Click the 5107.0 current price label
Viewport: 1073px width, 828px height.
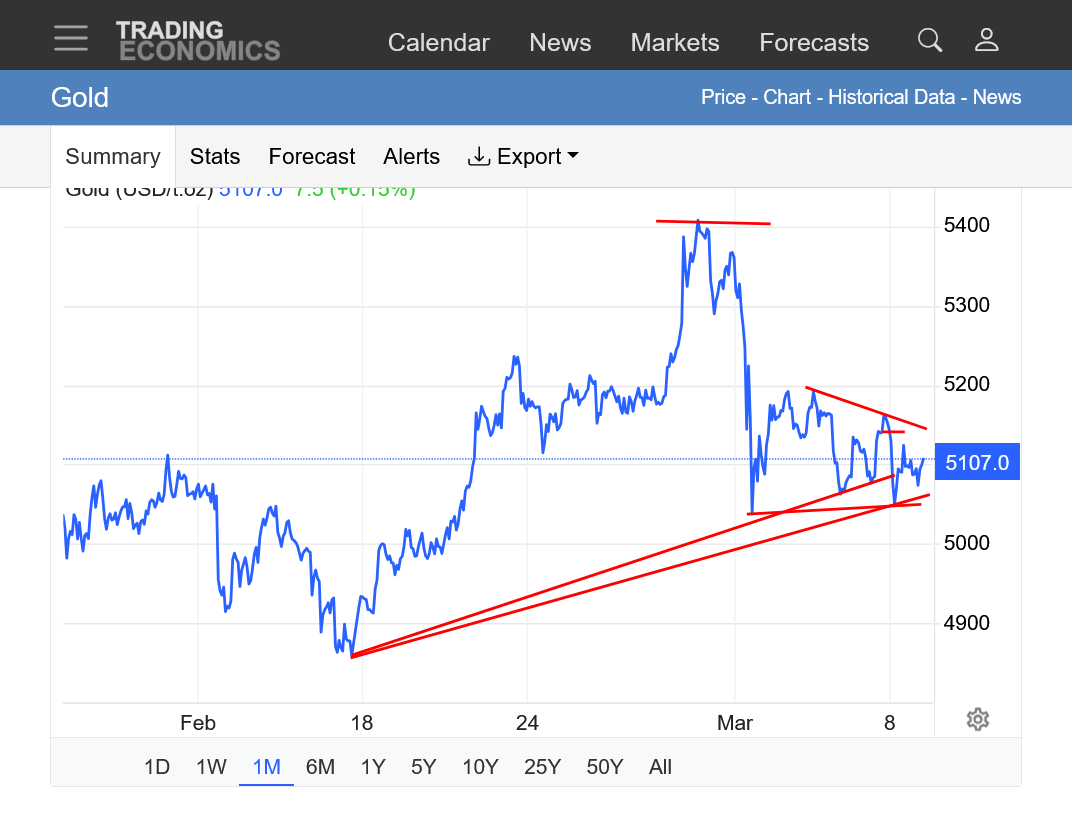(977, 462)
